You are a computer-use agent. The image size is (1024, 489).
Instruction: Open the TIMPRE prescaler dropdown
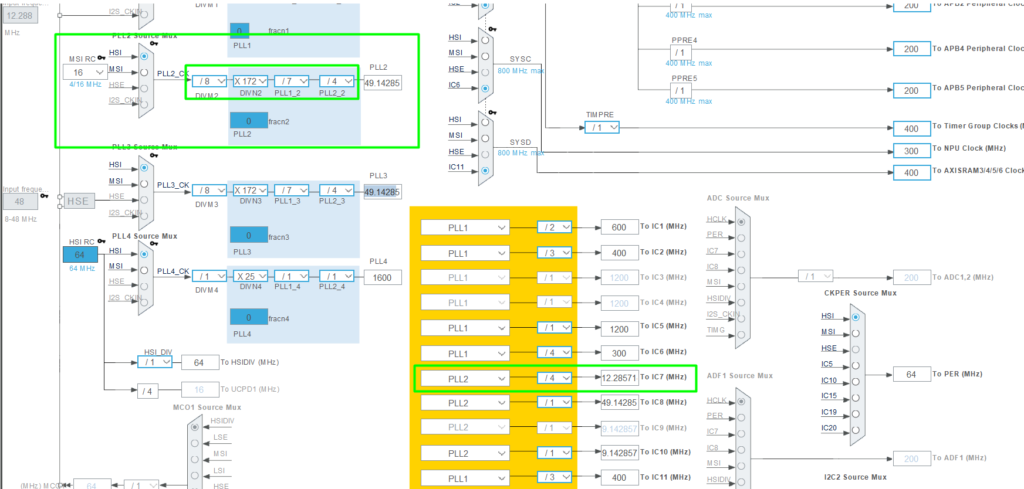(x=601, y=127)
